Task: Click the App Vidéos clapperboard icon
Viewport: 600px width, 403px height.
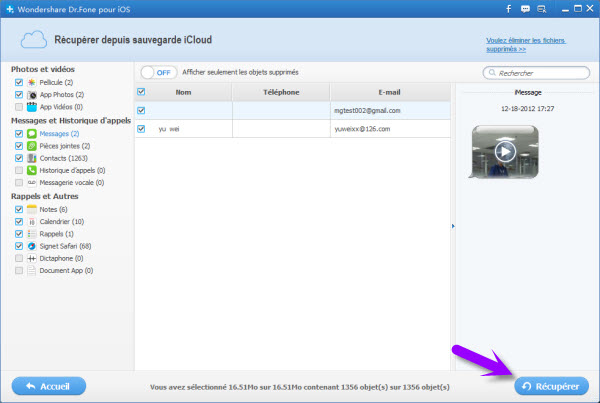Action: coord(32,107)
